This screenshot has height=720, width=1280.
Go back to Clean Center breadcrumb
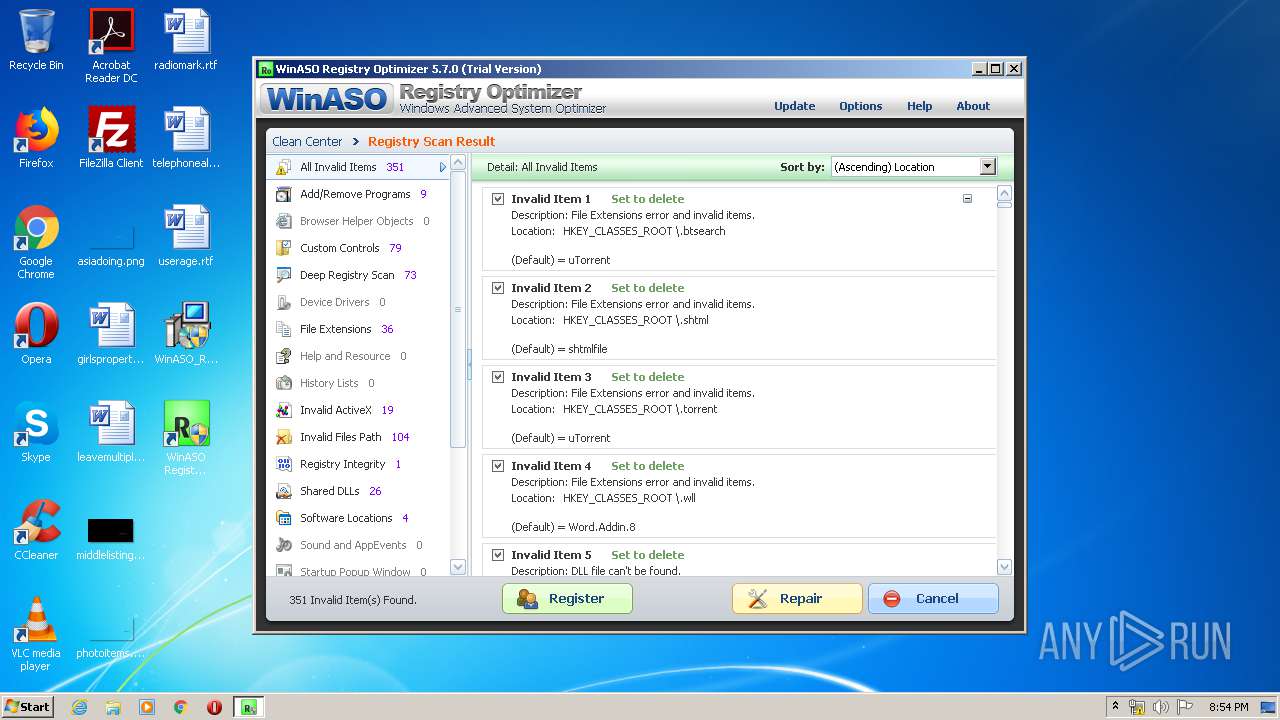point(307,142)
